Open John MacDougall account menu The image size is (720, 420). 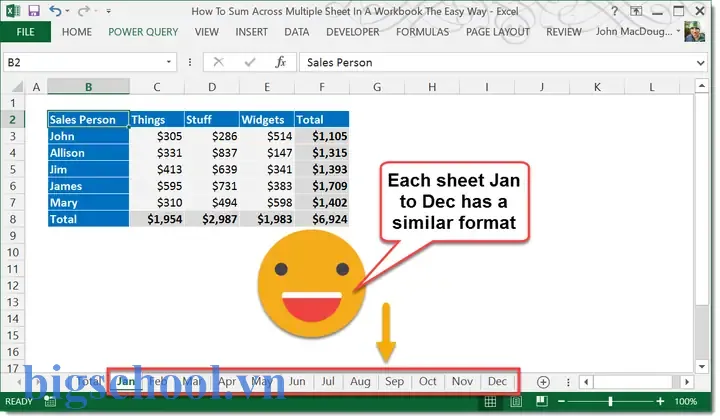(x=638, y=31)
